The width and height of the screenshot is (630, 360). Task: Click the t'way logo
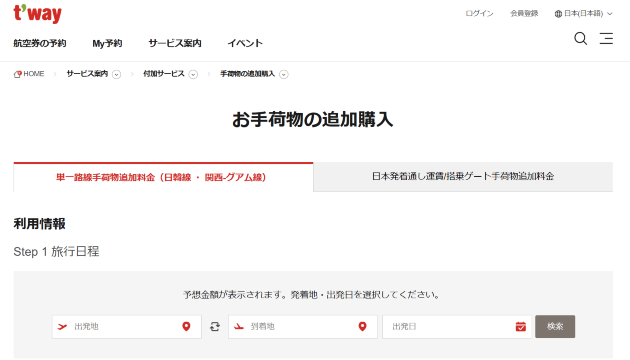click(x=37, y=14)
